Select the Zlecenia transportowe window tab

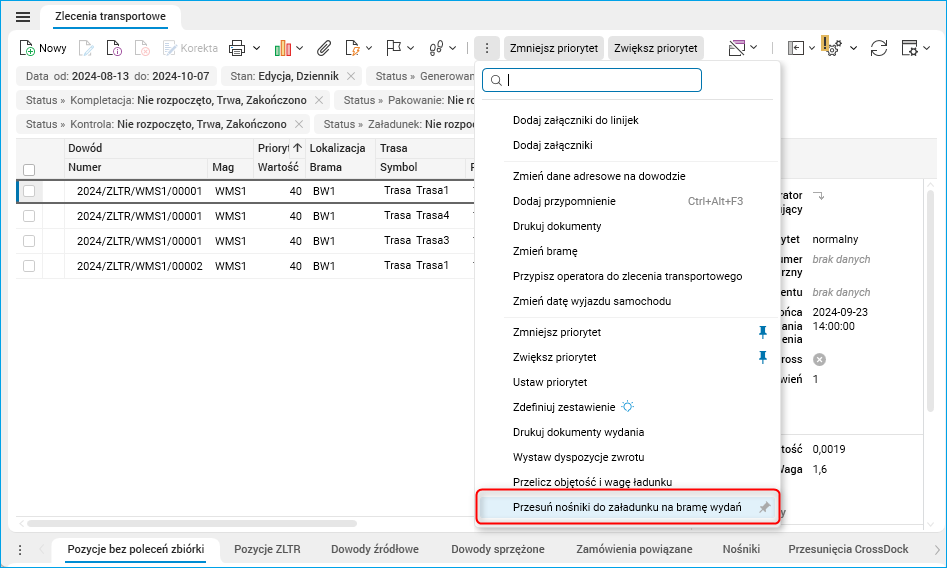coord(110,16)
